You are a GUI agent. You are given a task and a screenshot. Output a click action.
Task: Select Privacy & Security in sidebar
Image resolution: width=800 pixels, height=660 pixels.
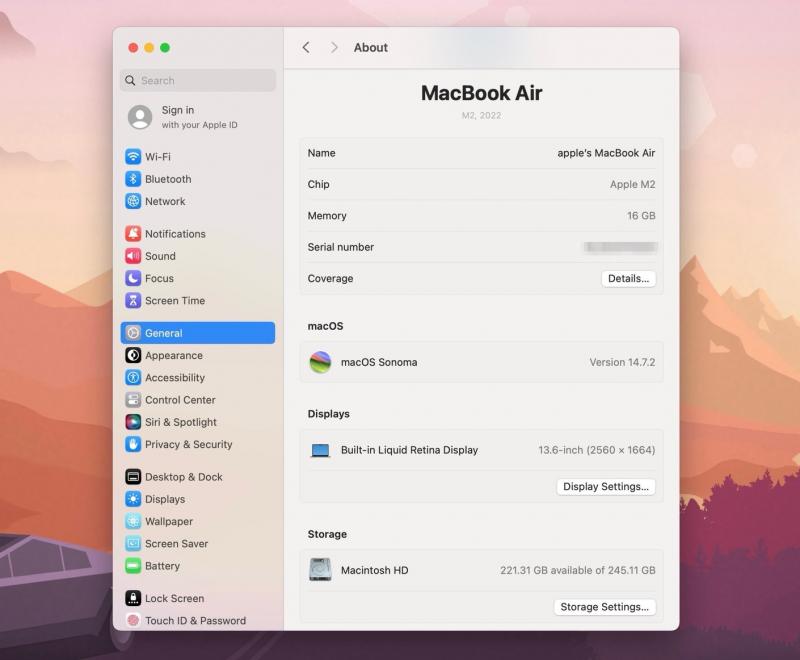(x=198, y=444)
